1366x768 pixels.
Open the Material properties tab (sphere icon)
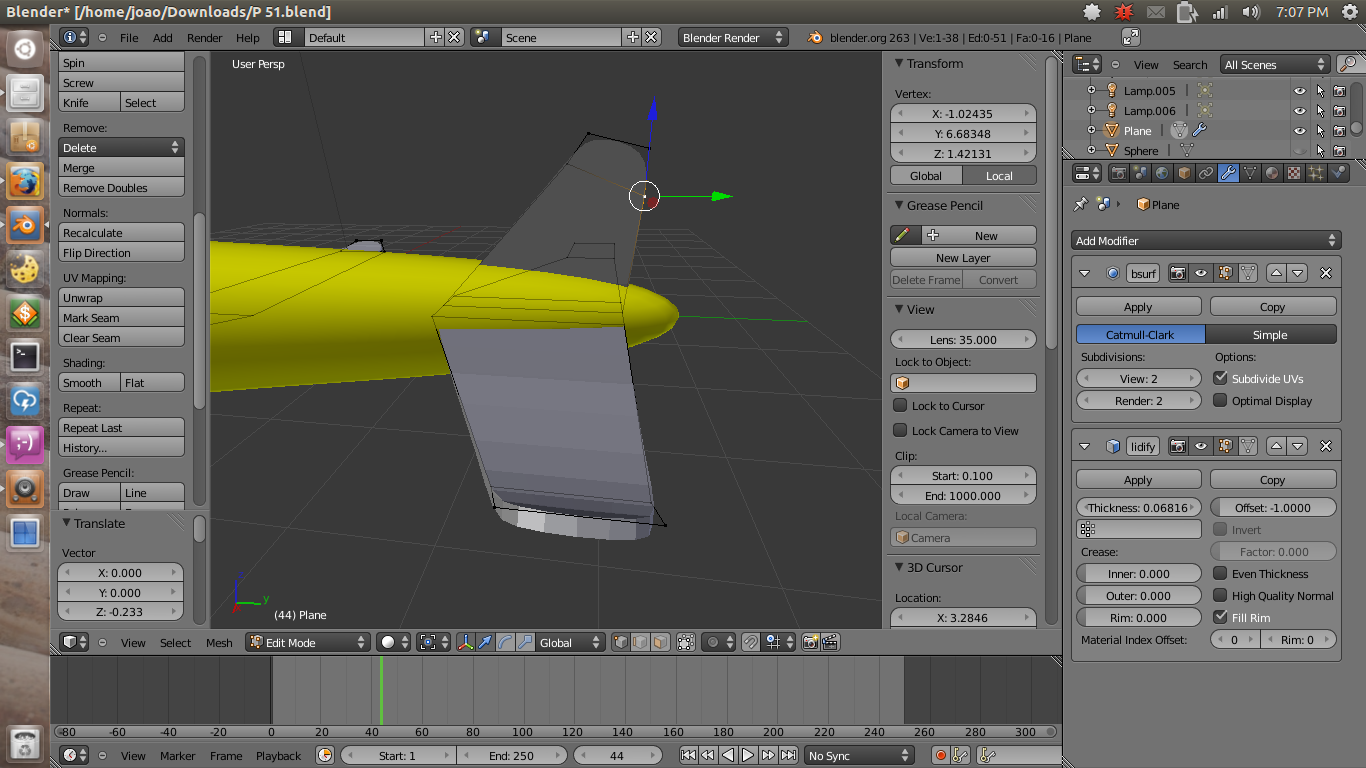(1272, 172)
